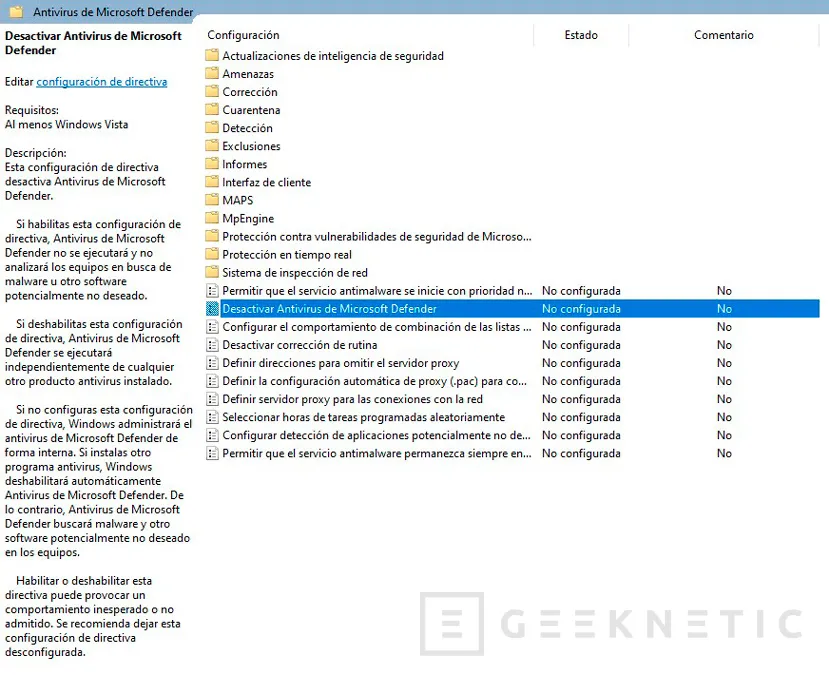The image size is (829, 675).
Task: Select the Corrección folder name
Action: point(250,91)
